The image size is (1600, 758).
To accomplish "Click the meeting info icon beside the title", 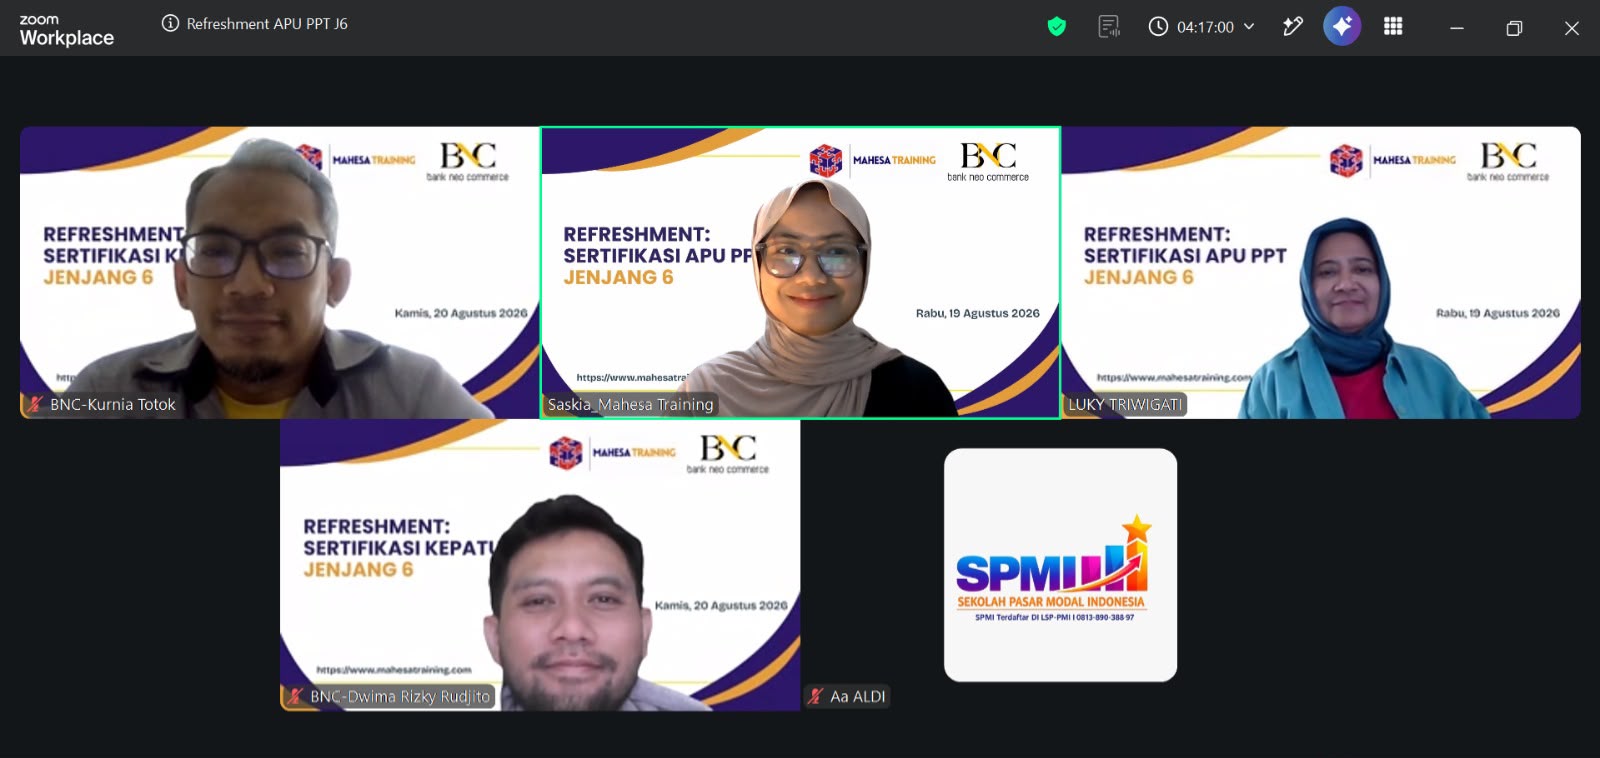I will click(170, 23).
